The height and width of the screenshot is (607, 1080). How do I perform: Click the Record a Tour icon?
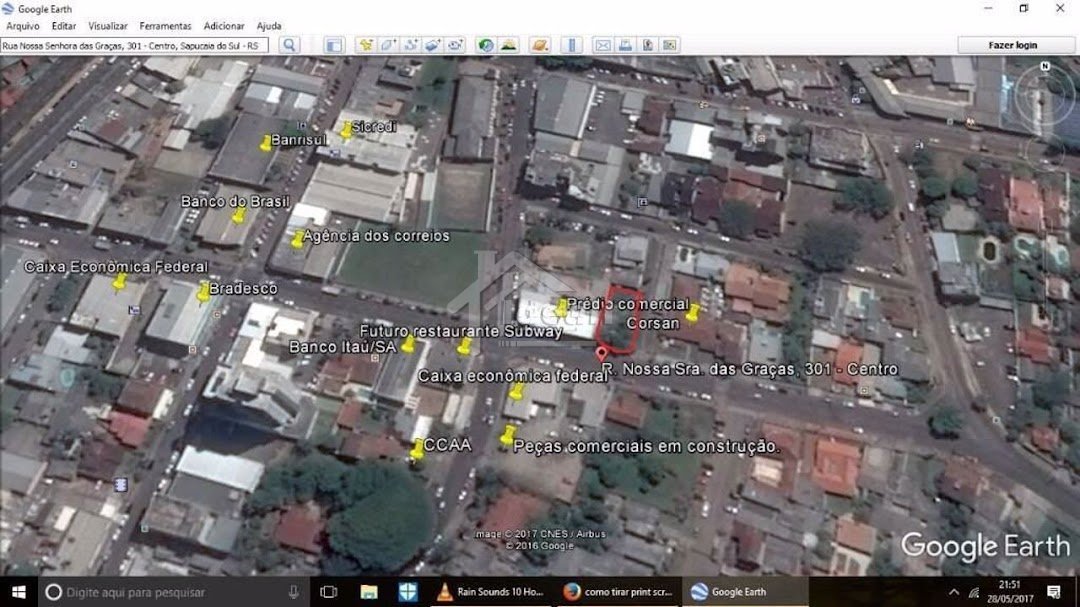click(x=456, y=45)
